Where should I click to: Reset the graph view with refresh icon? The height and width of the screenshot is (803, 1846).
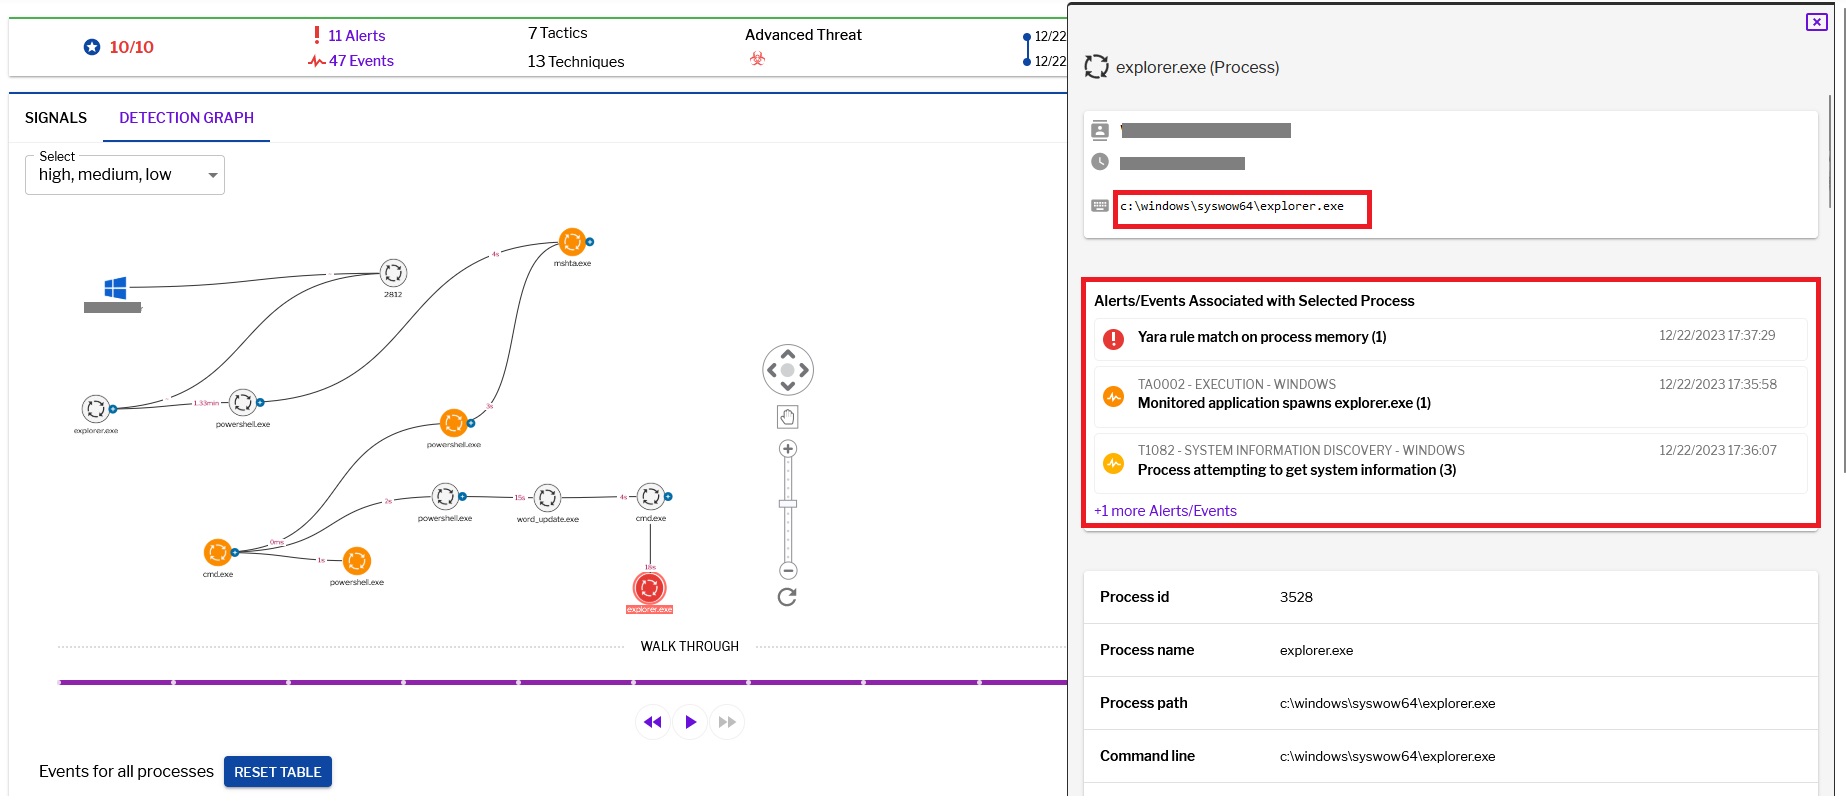pyautogui.click(x=787, y=597)
